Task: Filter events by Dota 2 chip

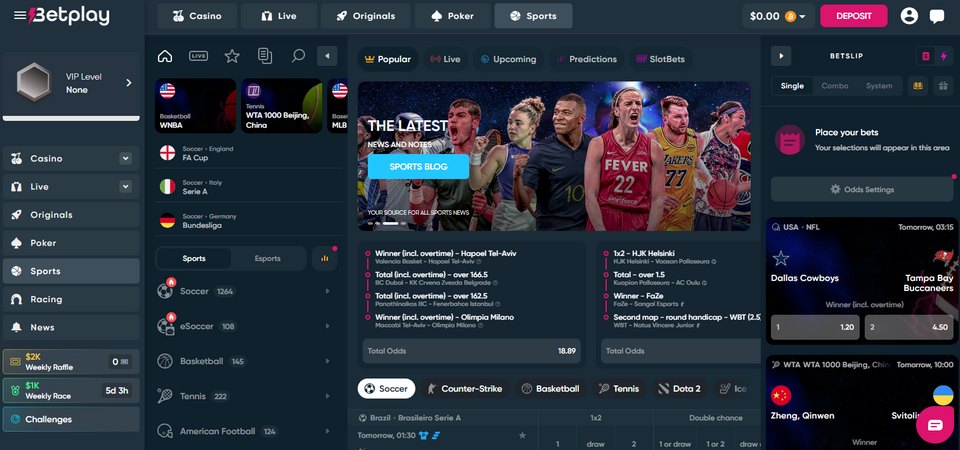Action: click(x=680, y=389)
